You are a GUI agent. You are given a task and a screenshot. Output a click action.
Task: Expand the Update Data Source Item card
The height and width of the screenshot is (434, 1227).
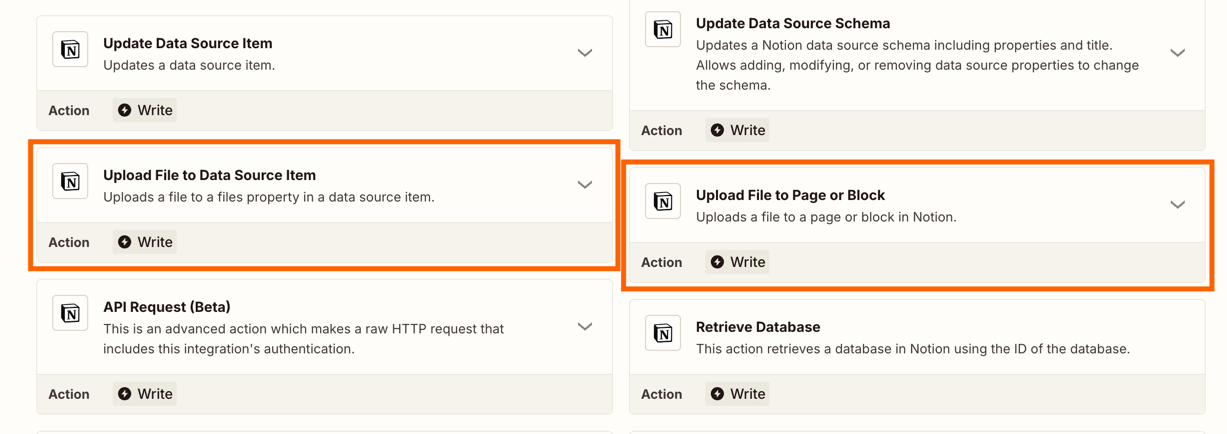tap(585, 53)
